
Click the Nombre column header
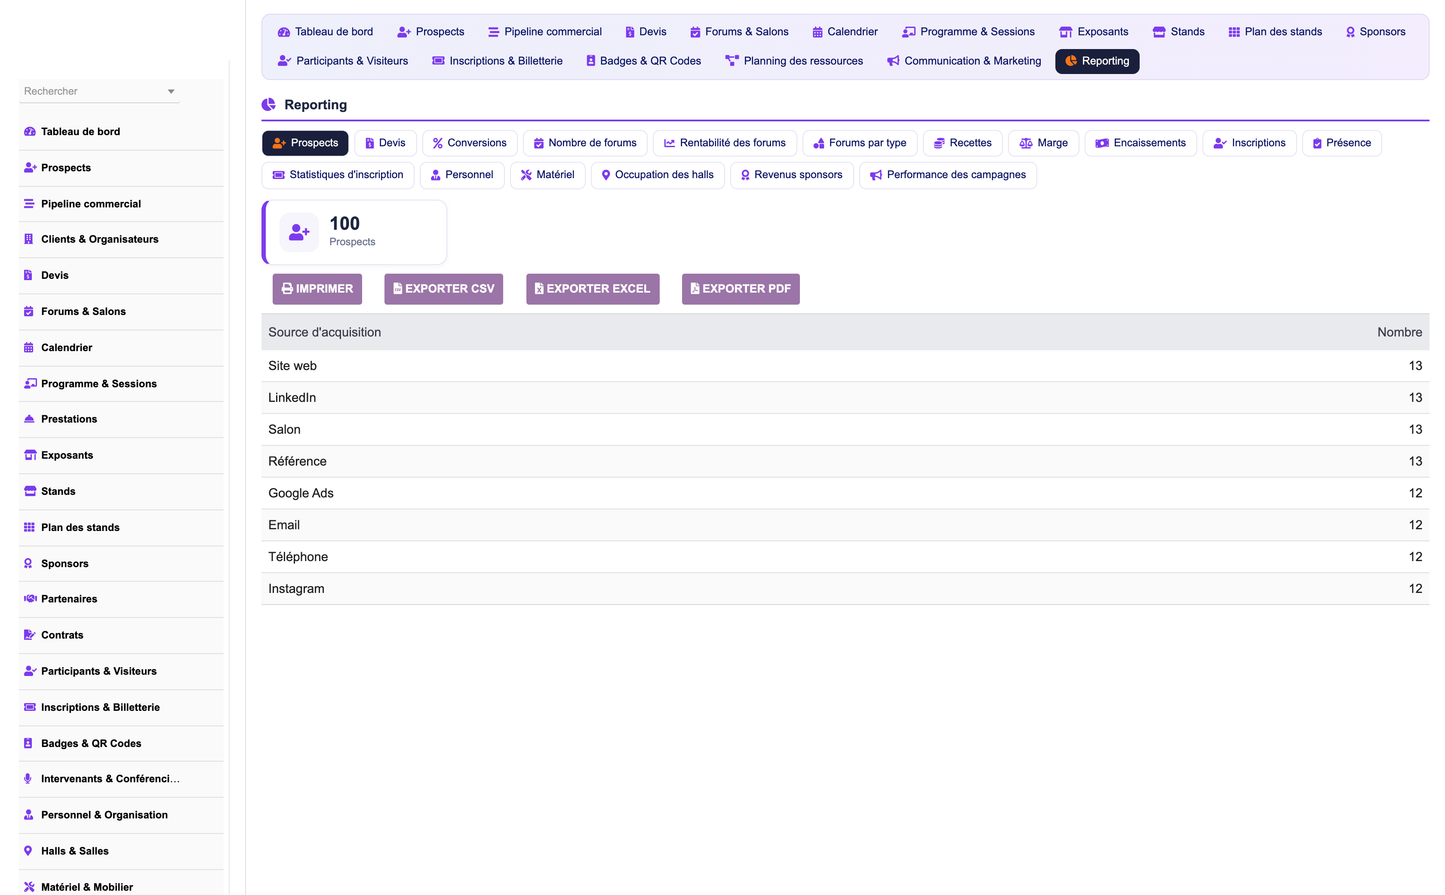(1399, 333)
